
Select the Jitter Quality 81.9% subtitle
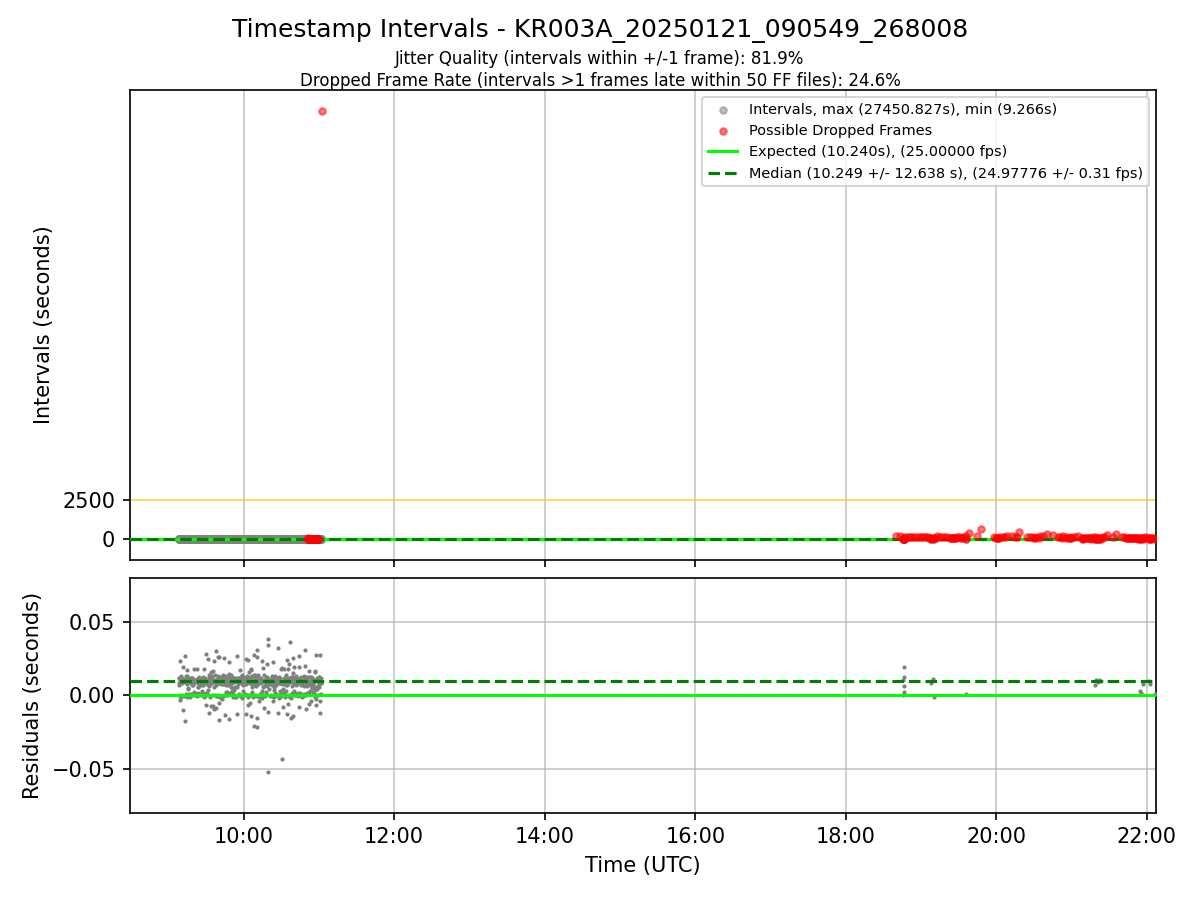coord(599,58)
